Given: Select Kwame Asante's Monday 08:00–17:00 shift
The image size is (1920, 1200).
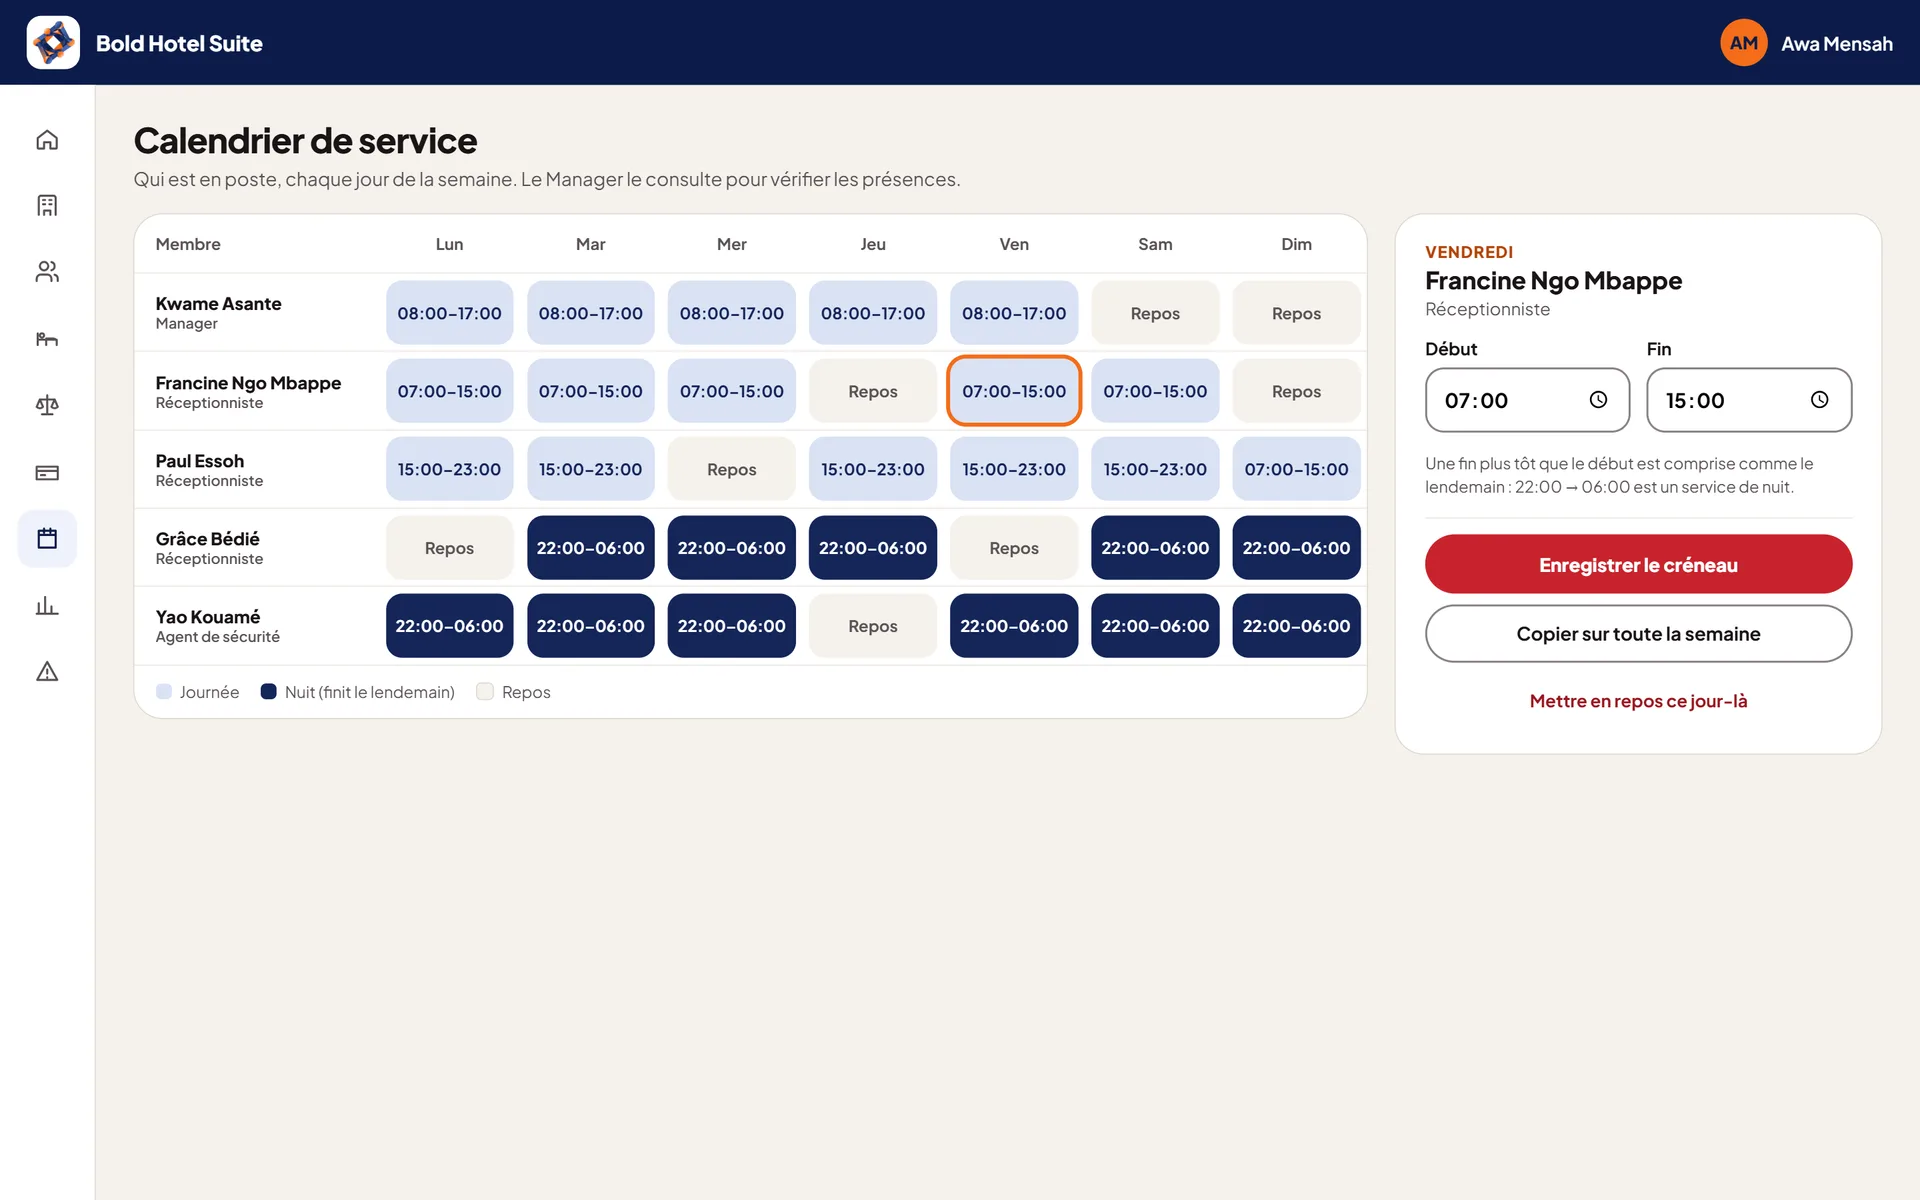Looking at the screenshot, I should click(449, 313).
